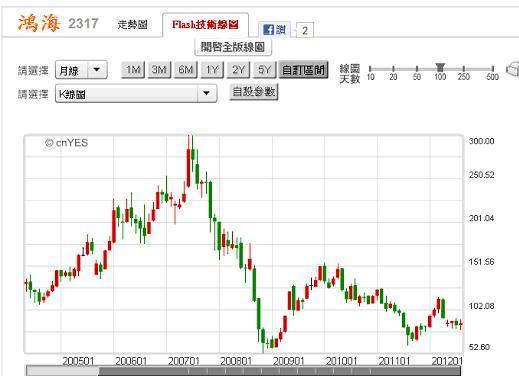Click the Facebook like count 2

305,31
